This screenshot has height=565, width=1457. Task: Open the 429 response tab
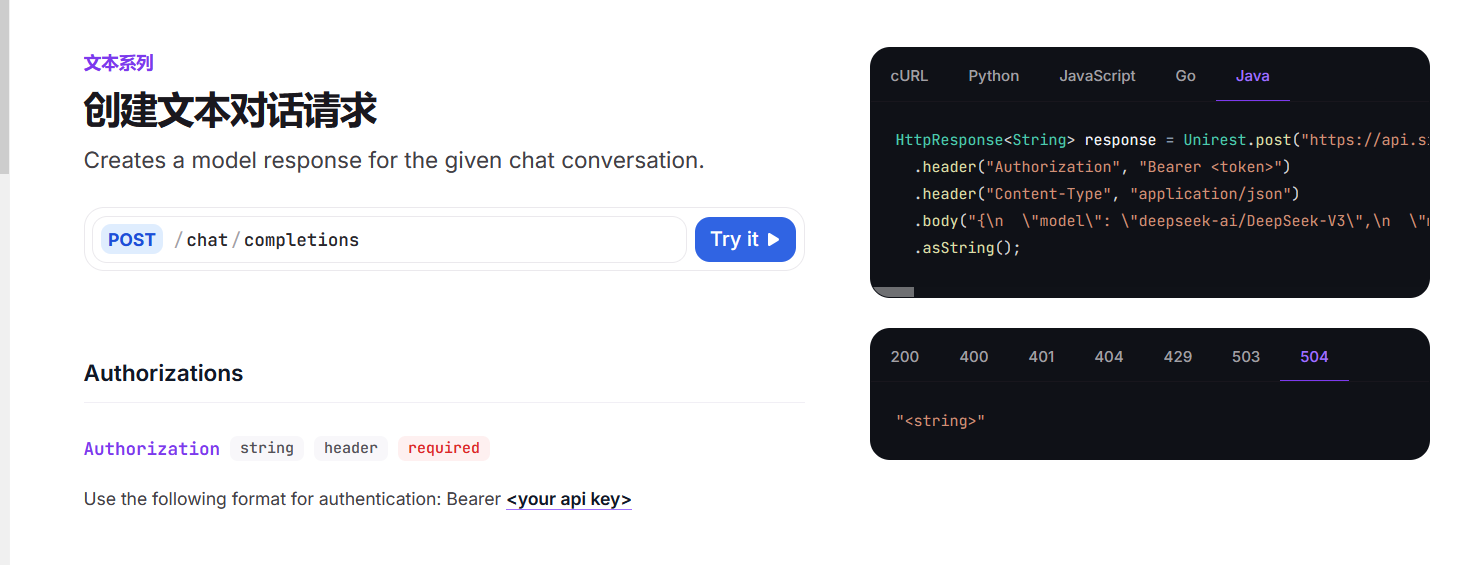pos(1177,357)
